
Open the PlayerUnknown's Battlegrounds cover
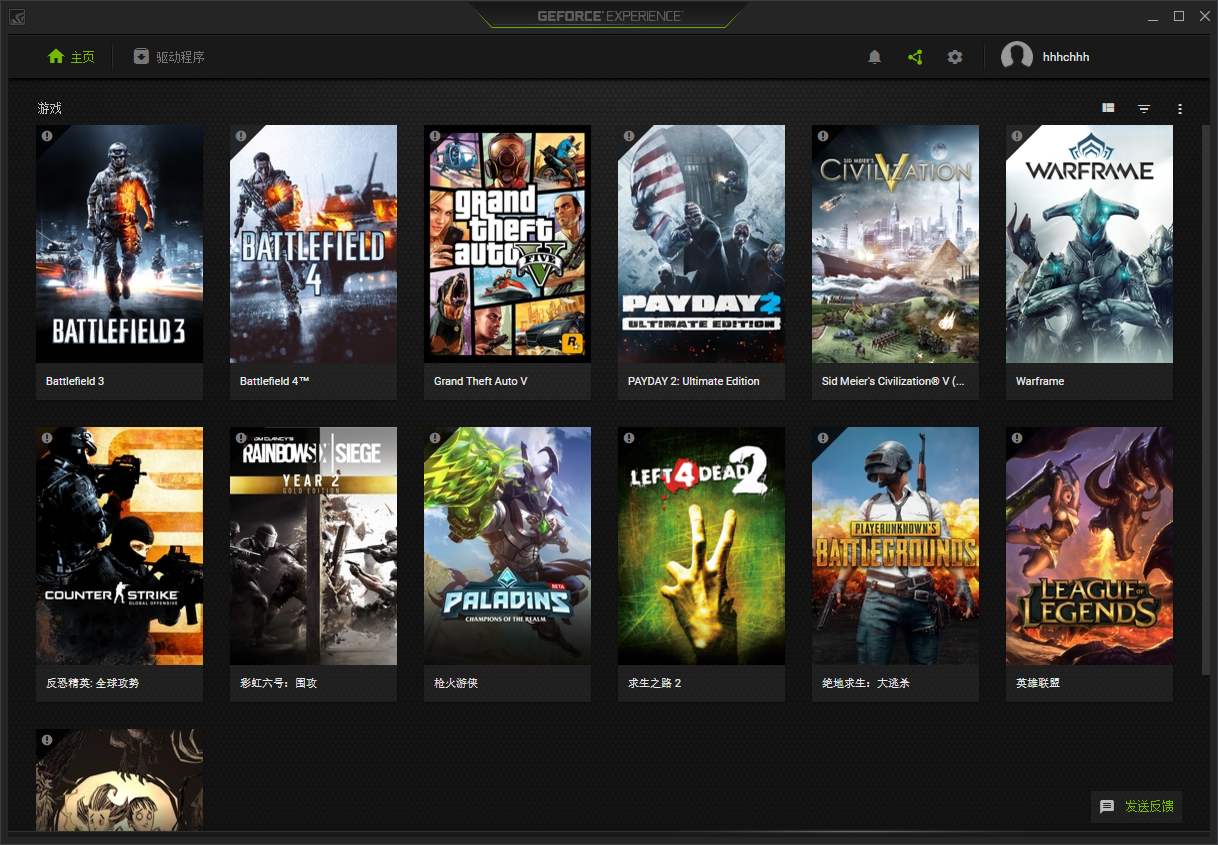895,546
